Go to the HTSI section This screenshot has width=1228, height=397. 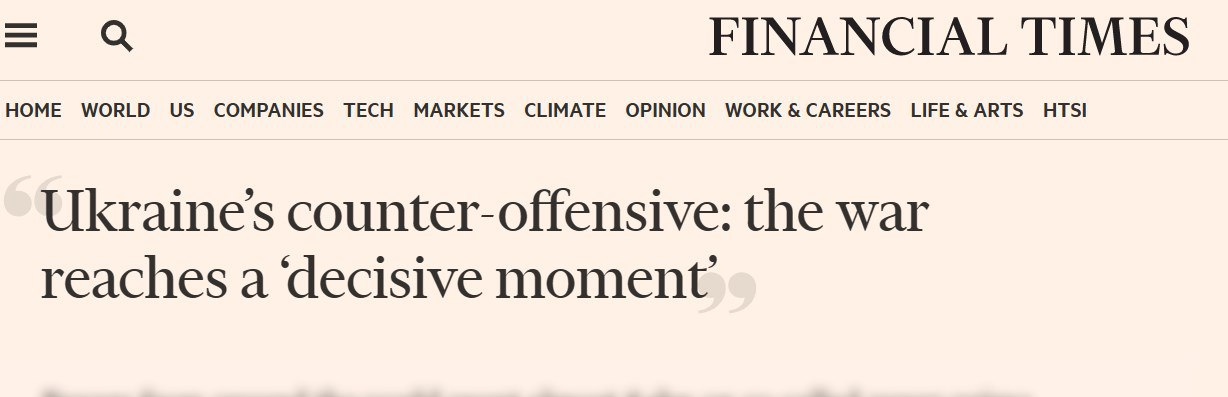[x=1065, y=111]
